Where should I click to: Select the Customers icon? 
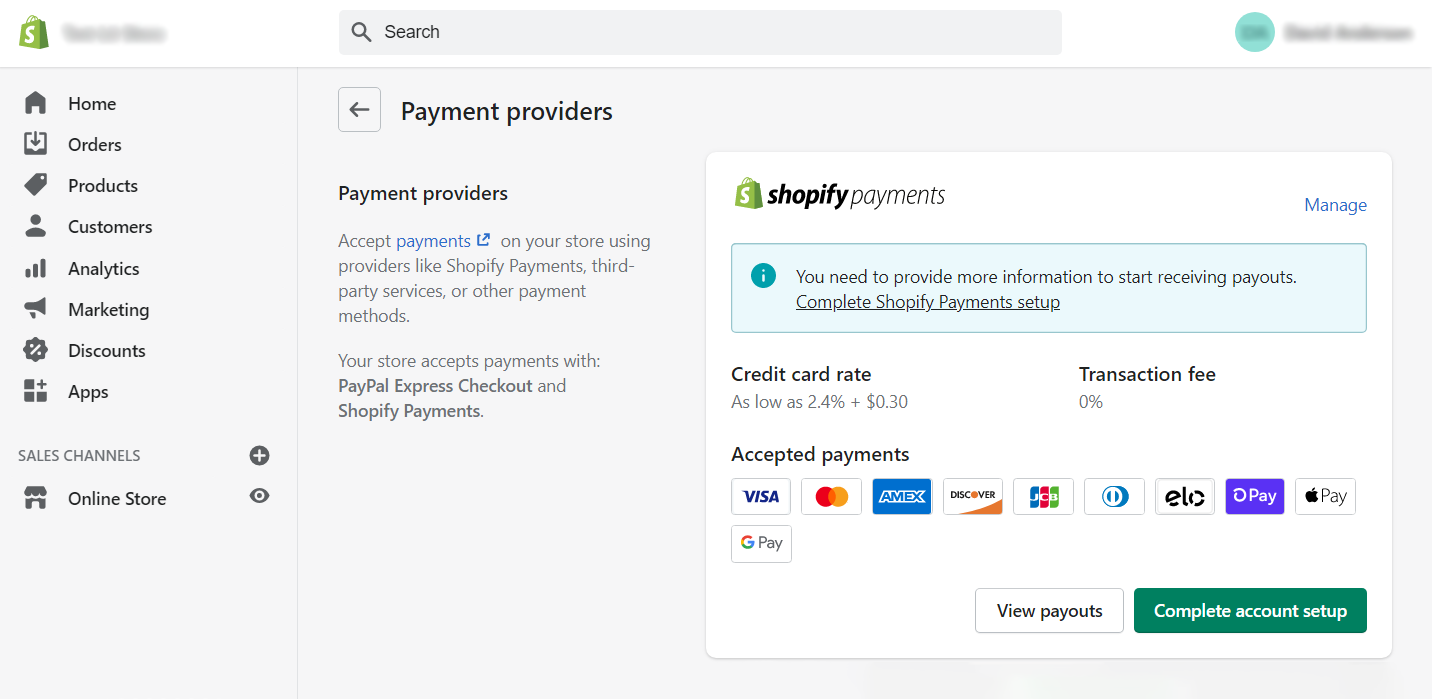36,226
